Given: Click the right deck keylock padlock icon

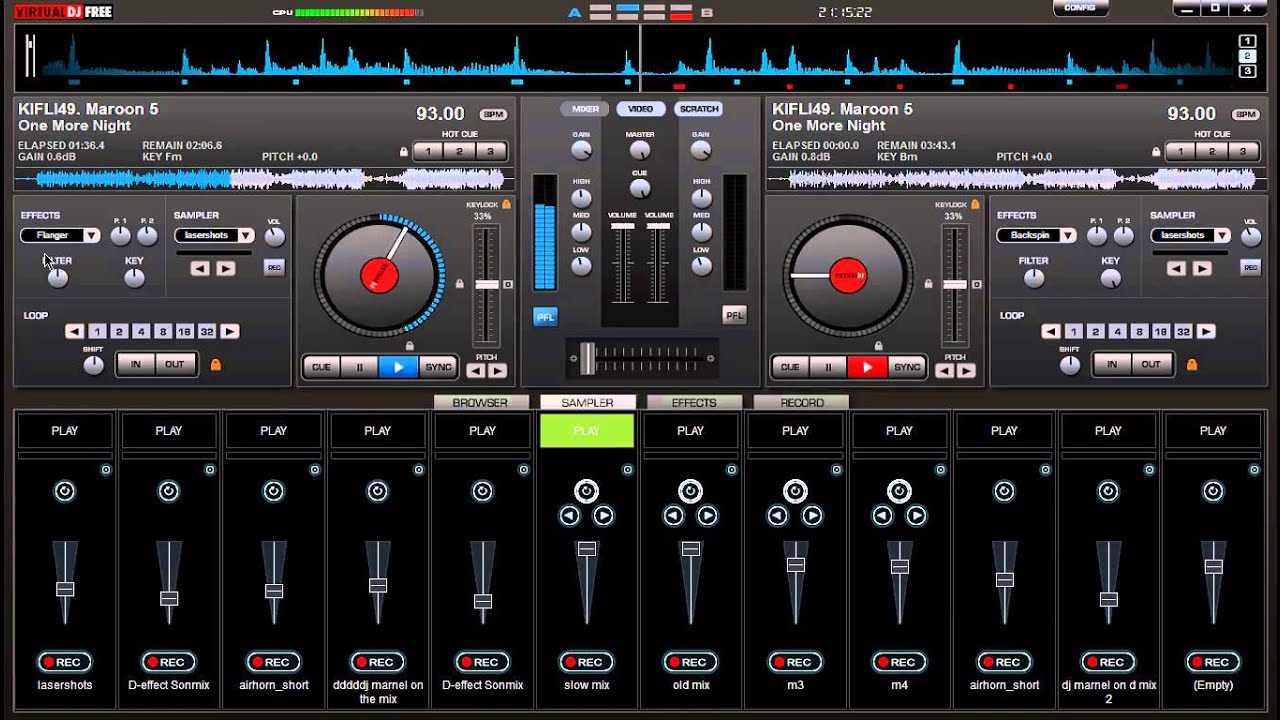Looking at the screenshot, I should [x=976, y=204].
